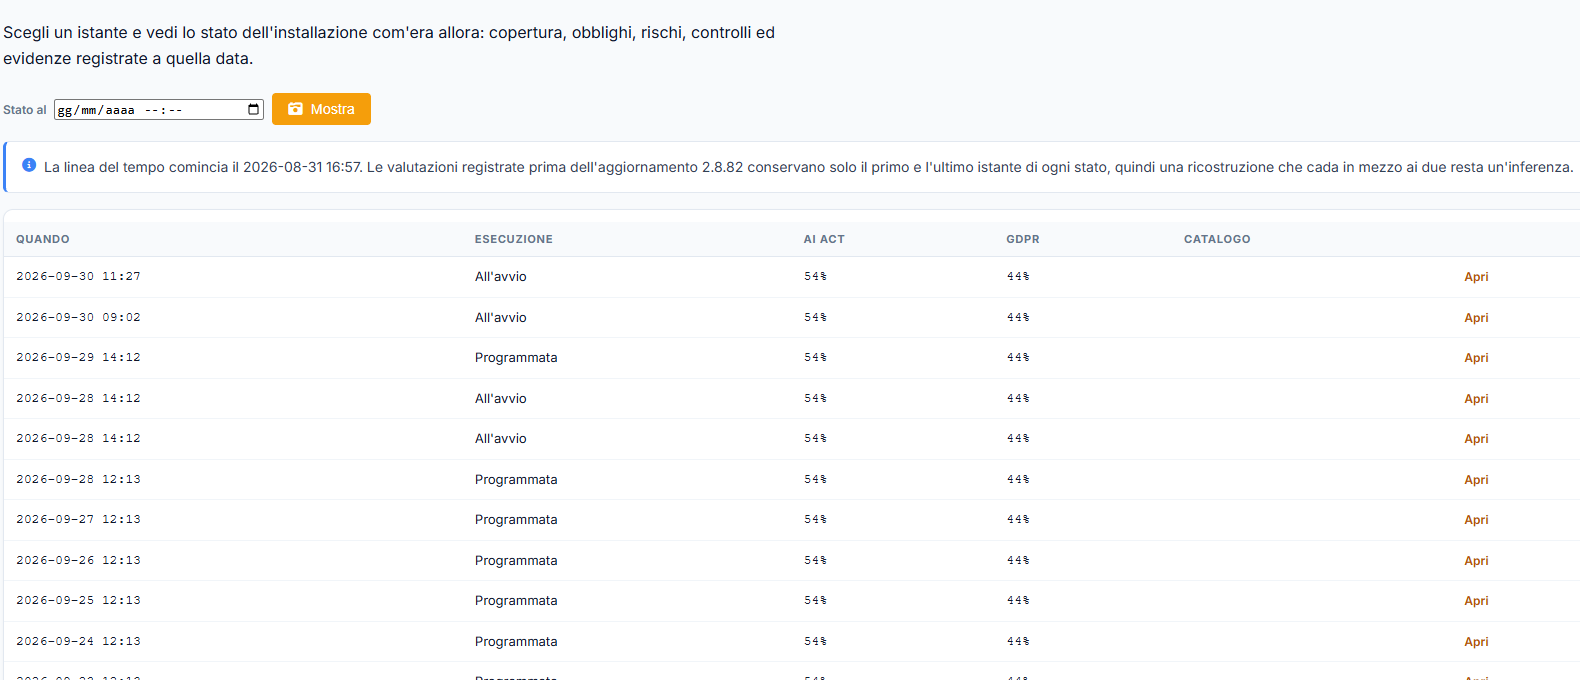The height and width of the screenshot is (680, 1580).
Task: Click the Stato al label
Action: [x=25, y=110]
